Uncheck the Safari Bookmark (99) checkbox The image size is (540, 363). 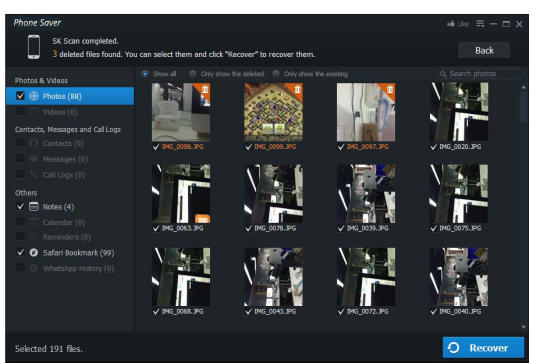[x=20, y=252]
